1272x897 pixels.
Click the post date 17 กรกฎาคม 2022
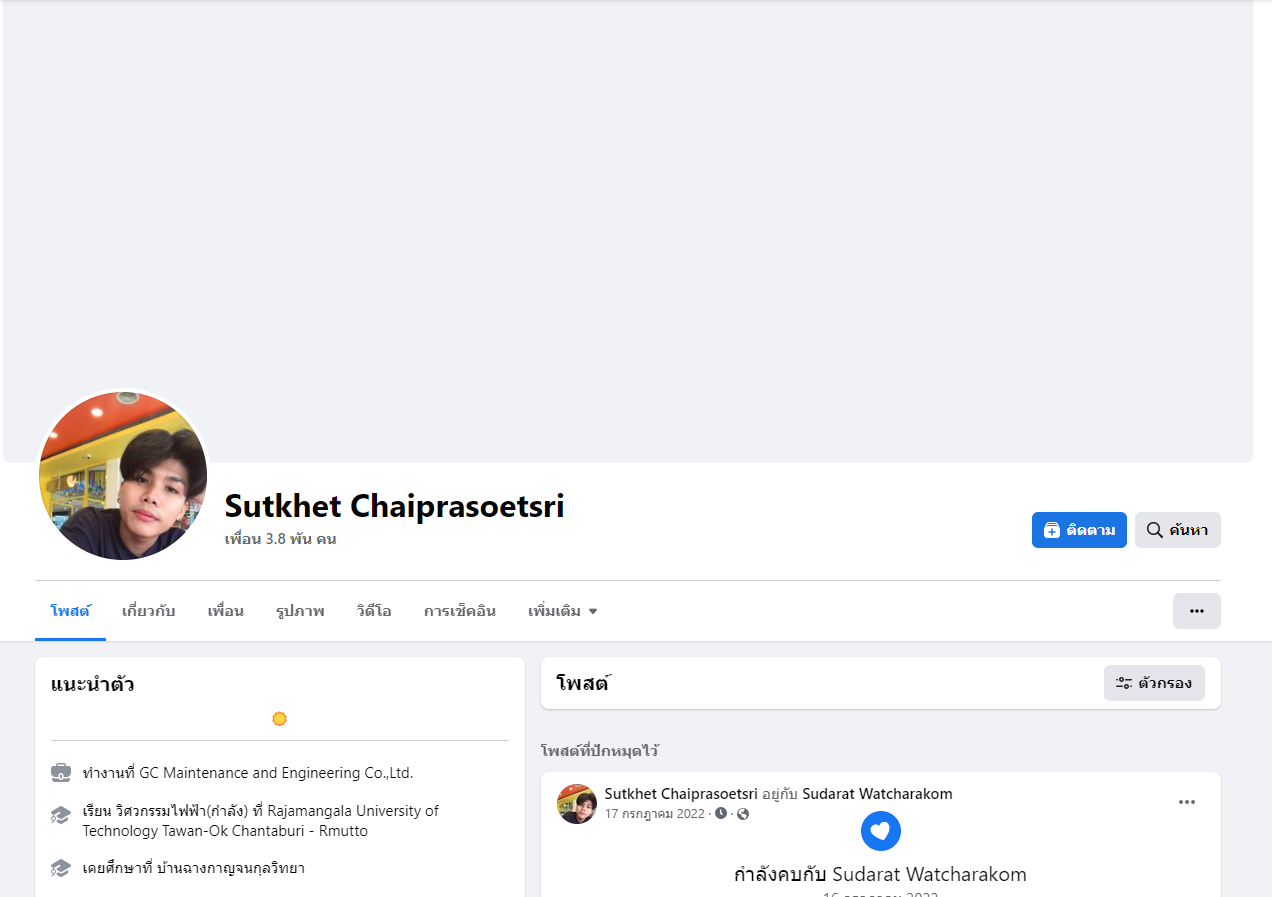[x=656, y=814]
